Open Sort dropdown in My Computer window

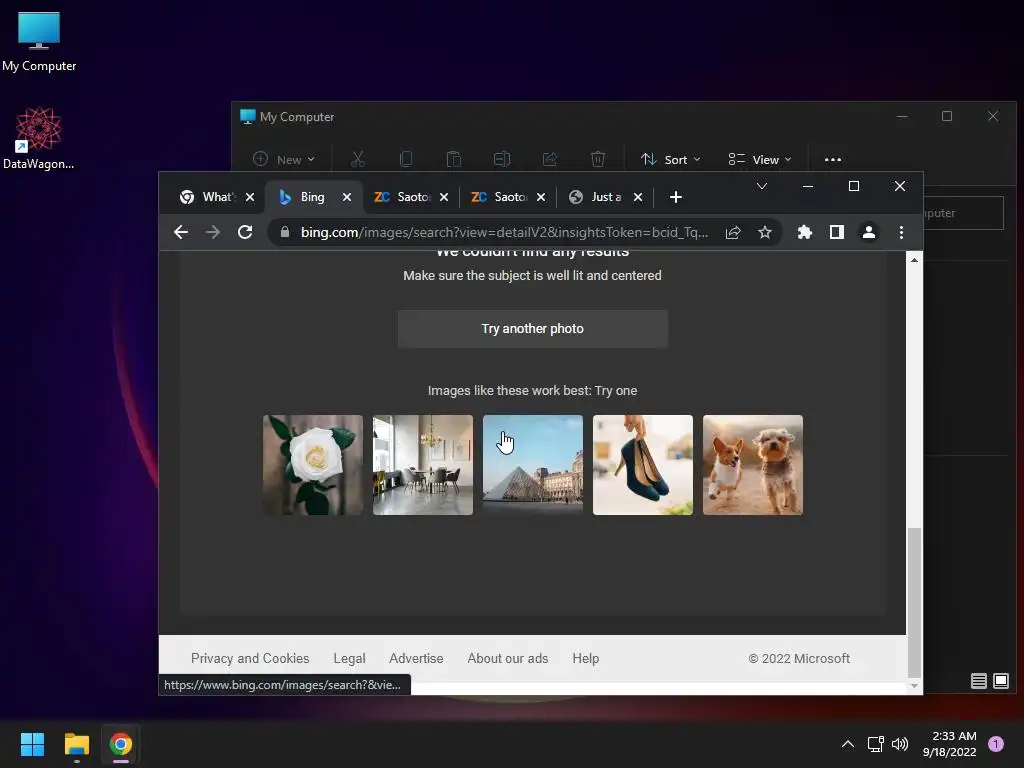pyautogui.click(x=671, y=159)
